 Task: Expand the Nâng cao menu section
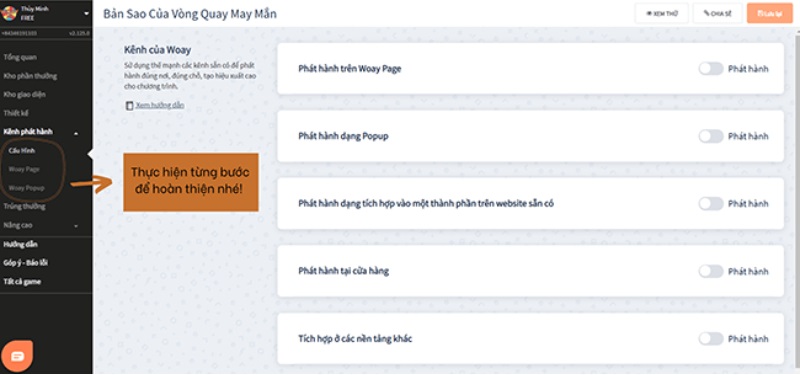coord(76,226)
